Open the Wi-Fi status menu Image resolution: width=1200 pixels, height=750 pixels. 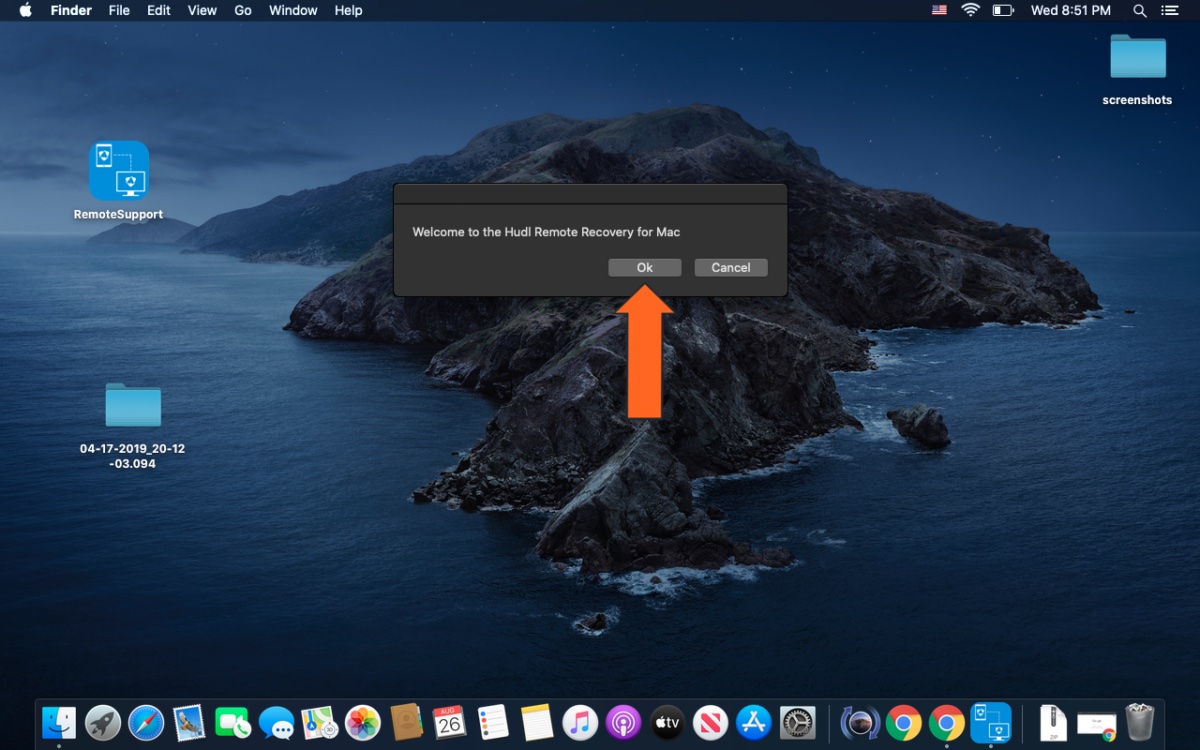[970, 10]
